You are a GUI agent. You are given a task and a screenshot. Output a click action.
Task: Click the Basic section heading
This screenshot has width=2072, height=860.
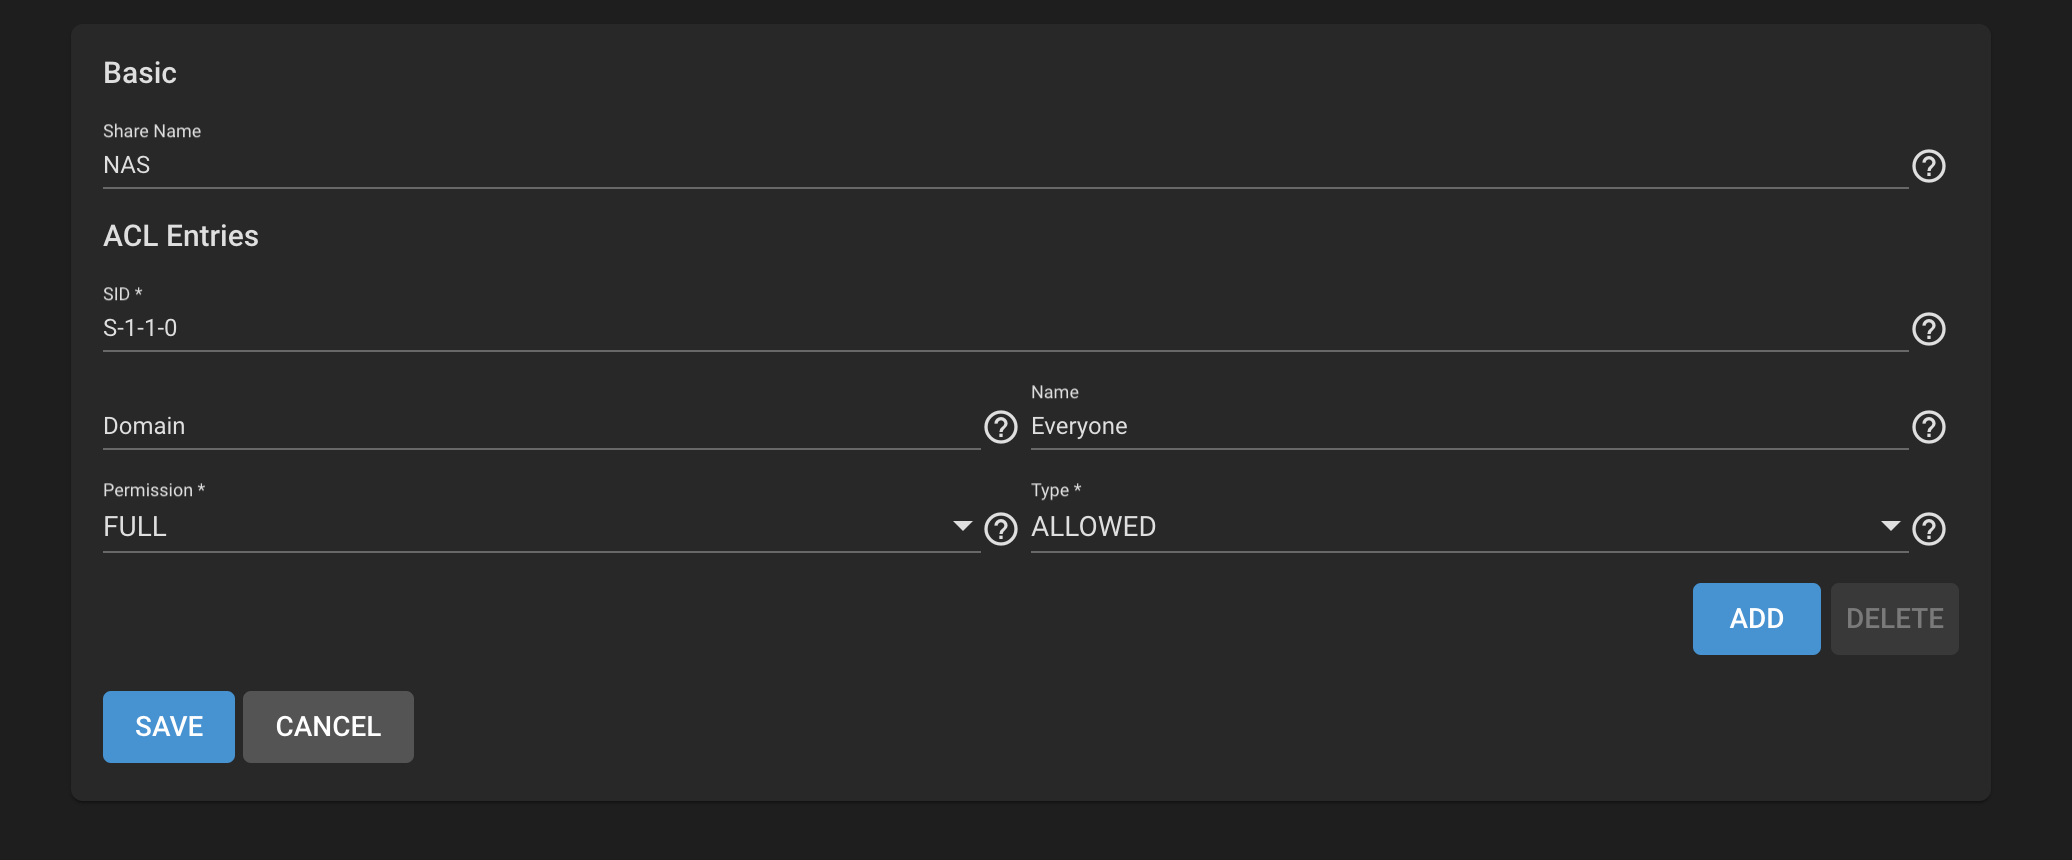pyautogui.click(x=140, y=73)
